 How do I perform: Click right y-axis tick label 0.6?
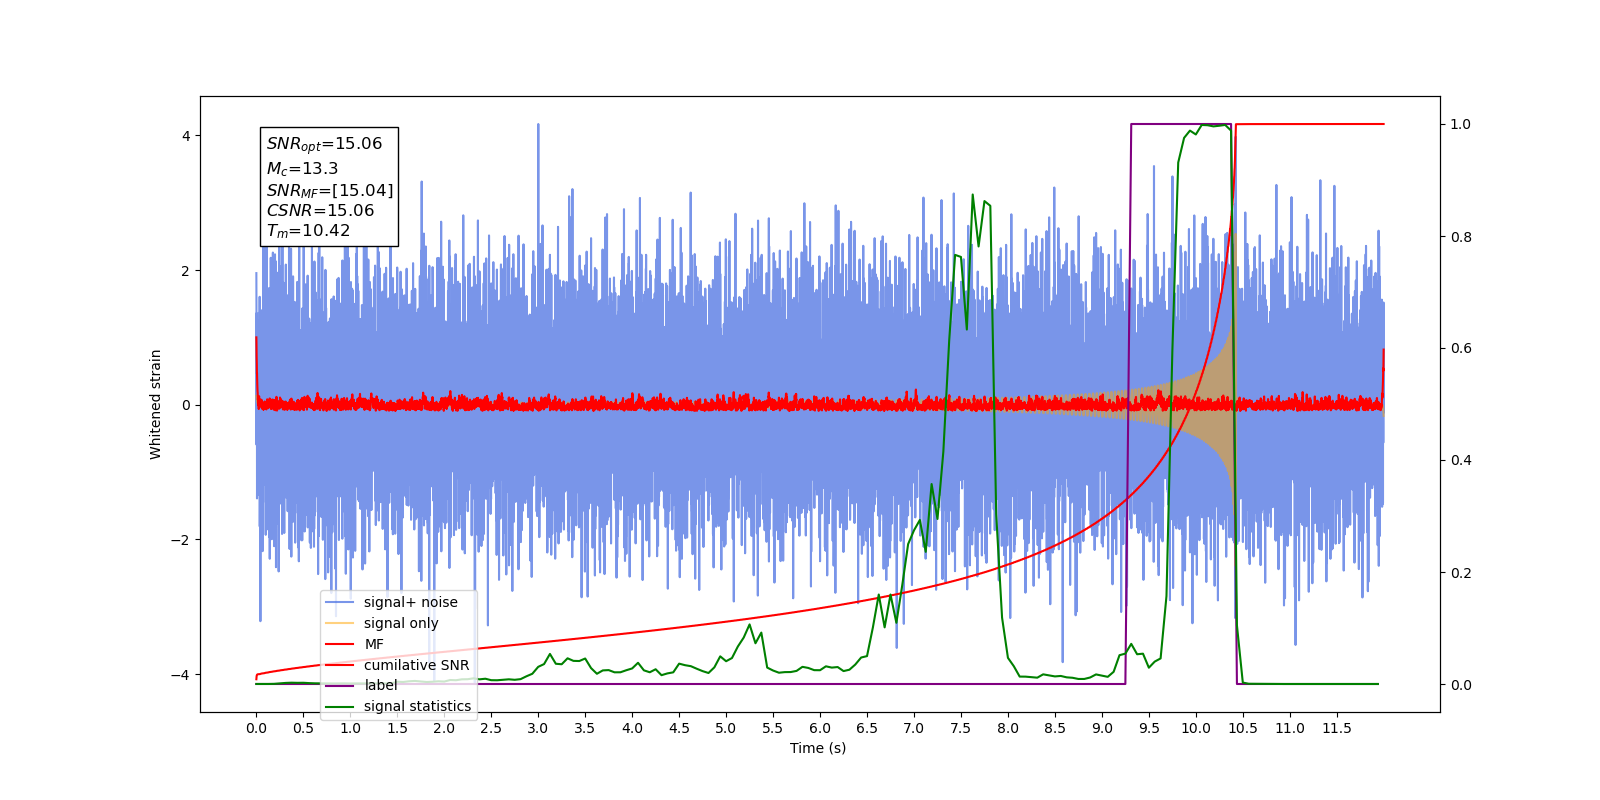pos(1461,349)
